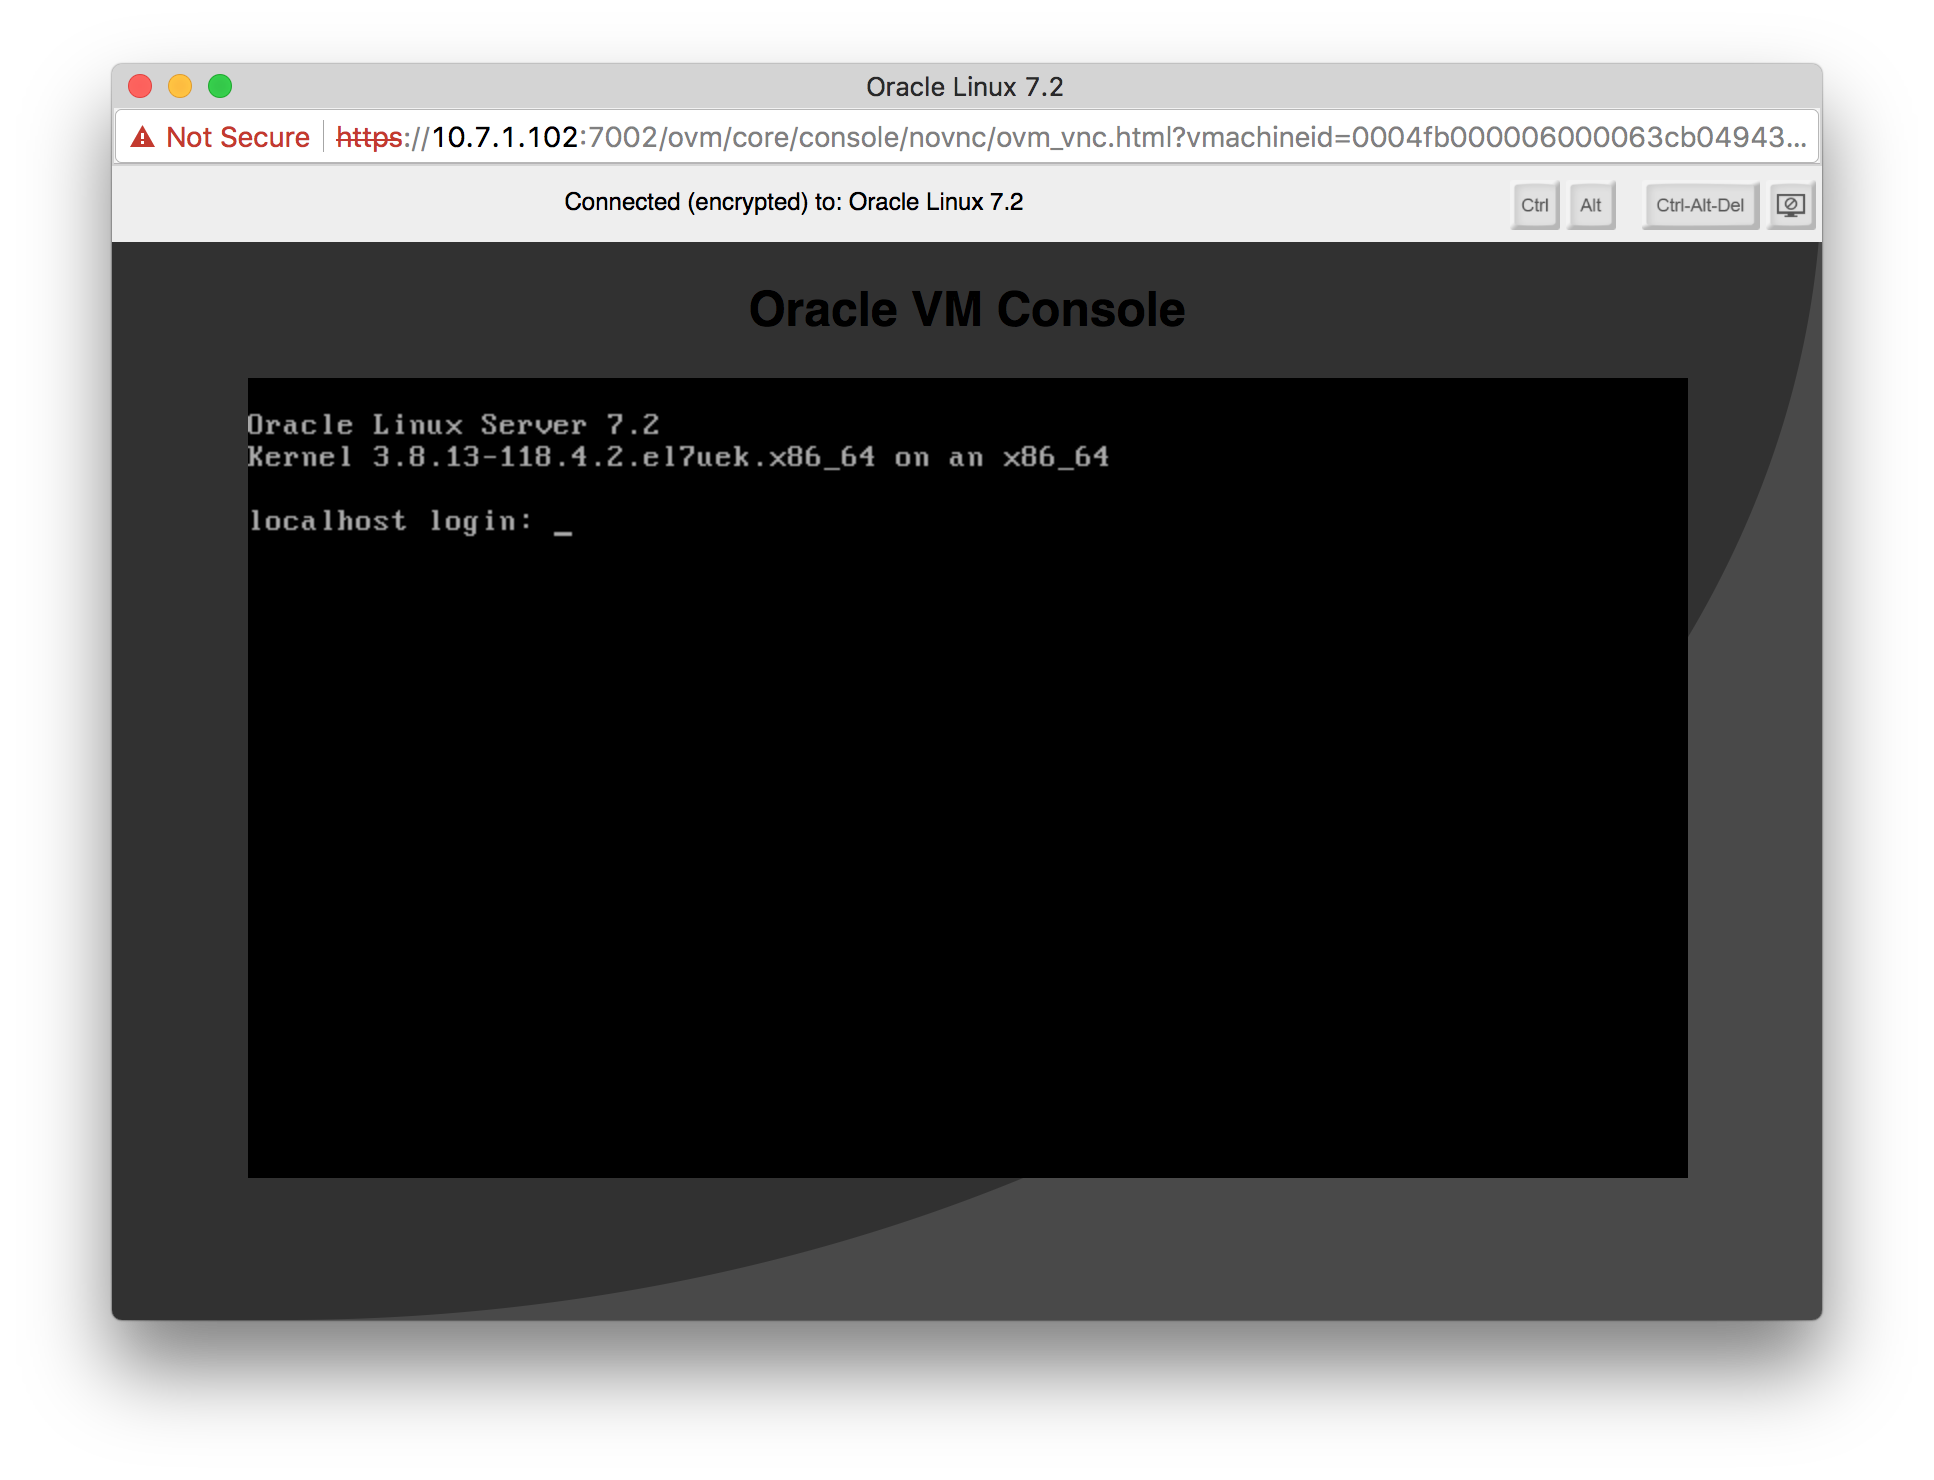
Task: Click the Oracle Linux Server 7.2 text line
Action: pos(453,425)
